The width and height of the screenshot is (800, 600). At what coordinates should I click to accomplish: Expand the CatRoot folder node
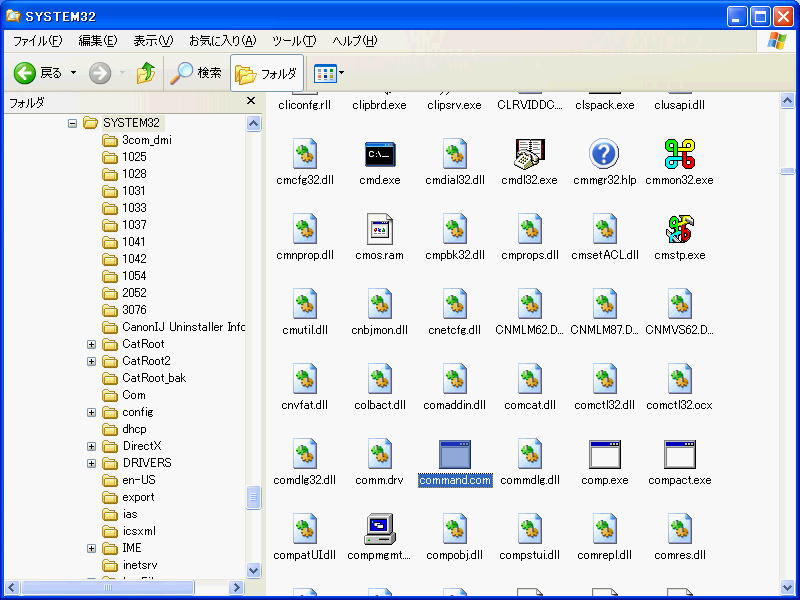pyautogui.click(x=91, y=344)
